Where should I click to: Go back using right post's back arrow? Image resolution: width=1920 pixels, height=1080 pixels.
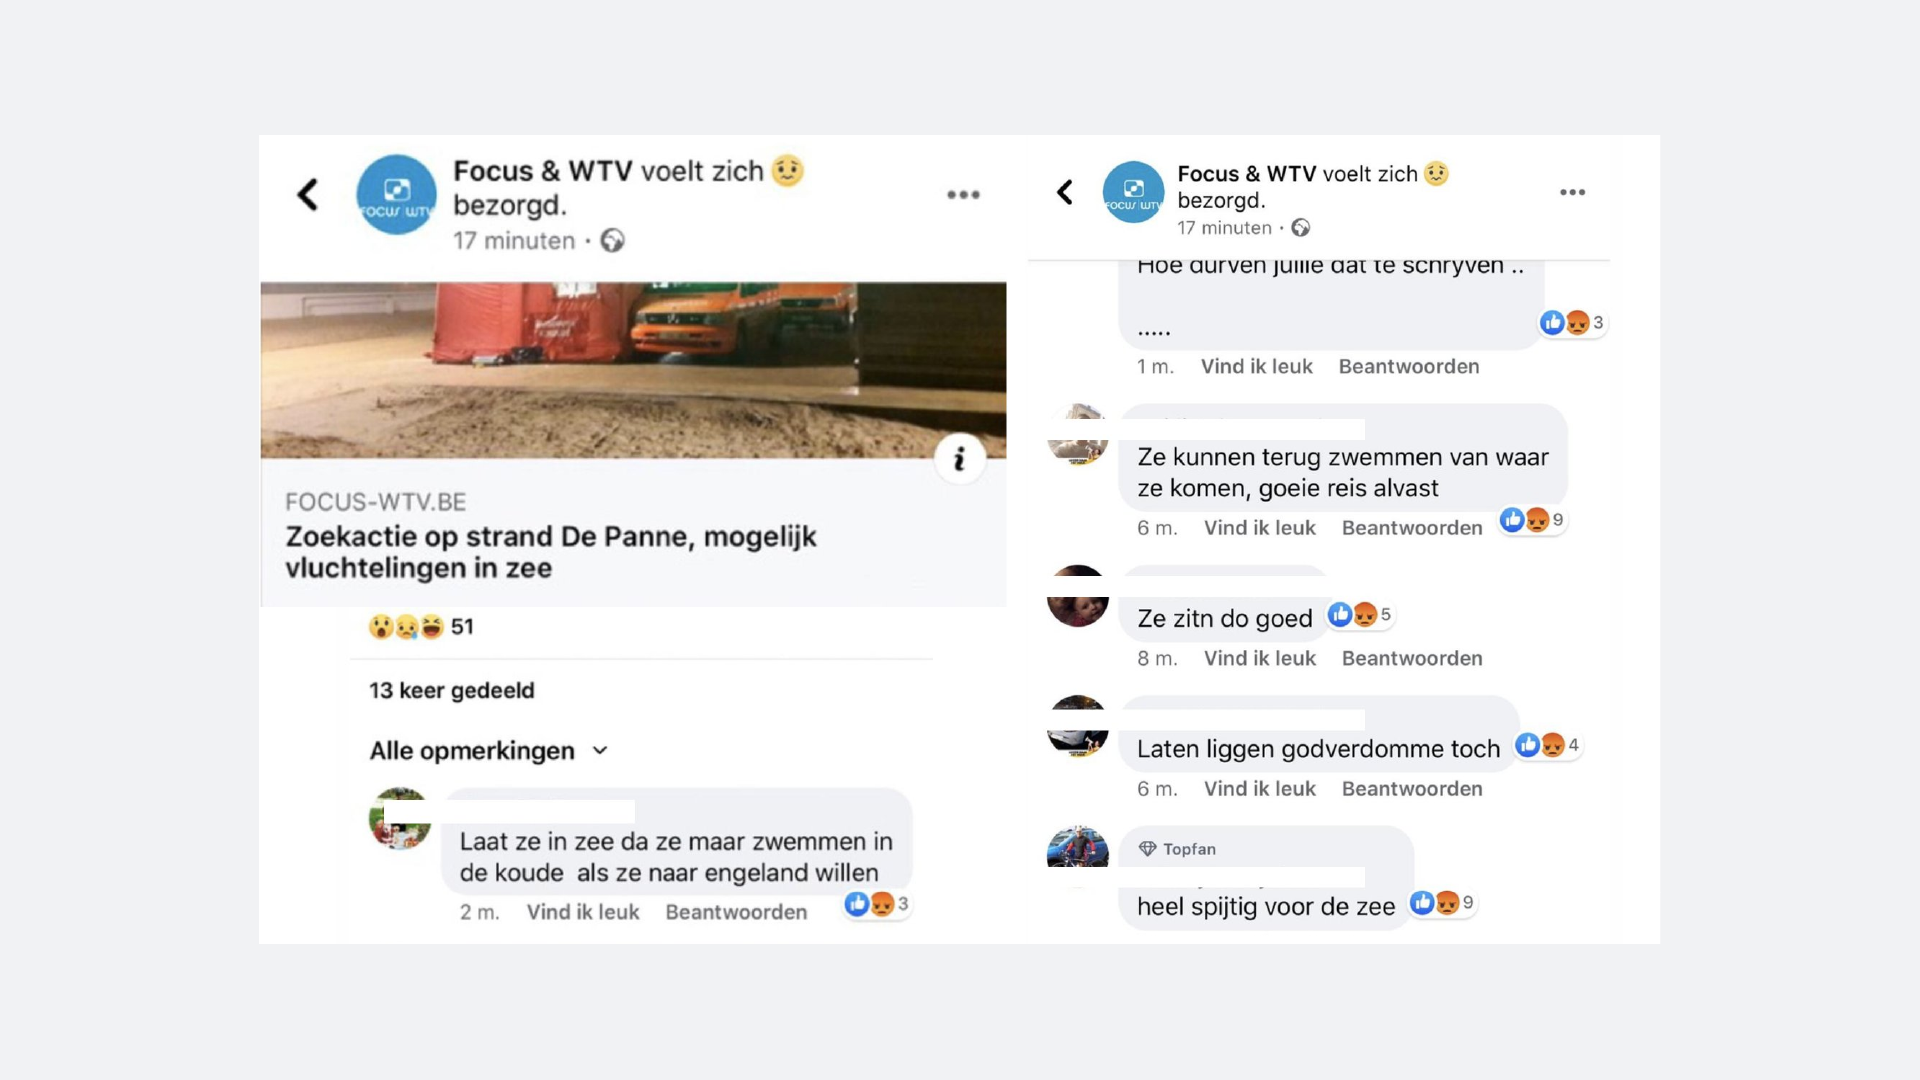click(x=1065, y=192)
